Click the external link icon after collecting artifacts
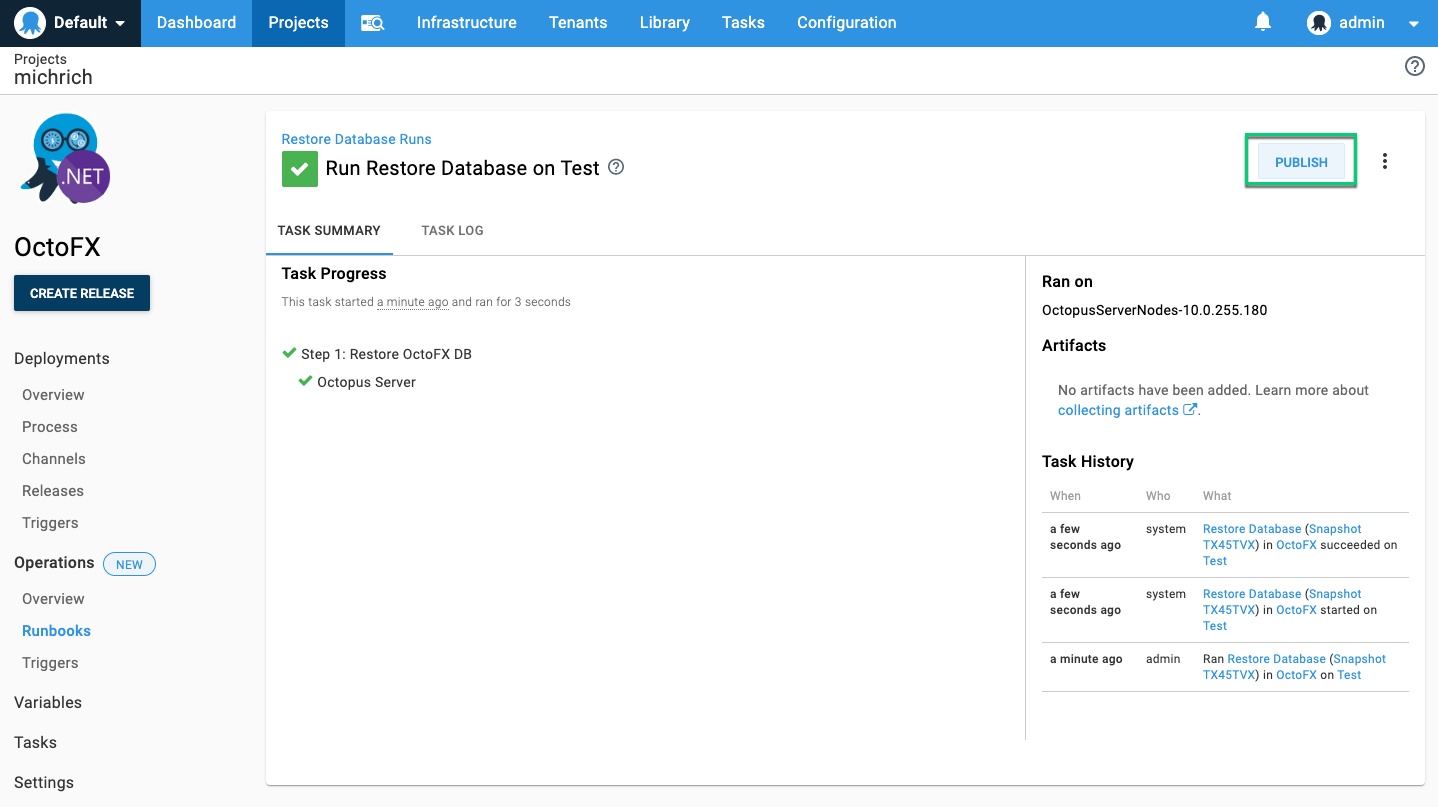The width and height of the screenshot is (1438, 807). click(x=1189, y=408)
